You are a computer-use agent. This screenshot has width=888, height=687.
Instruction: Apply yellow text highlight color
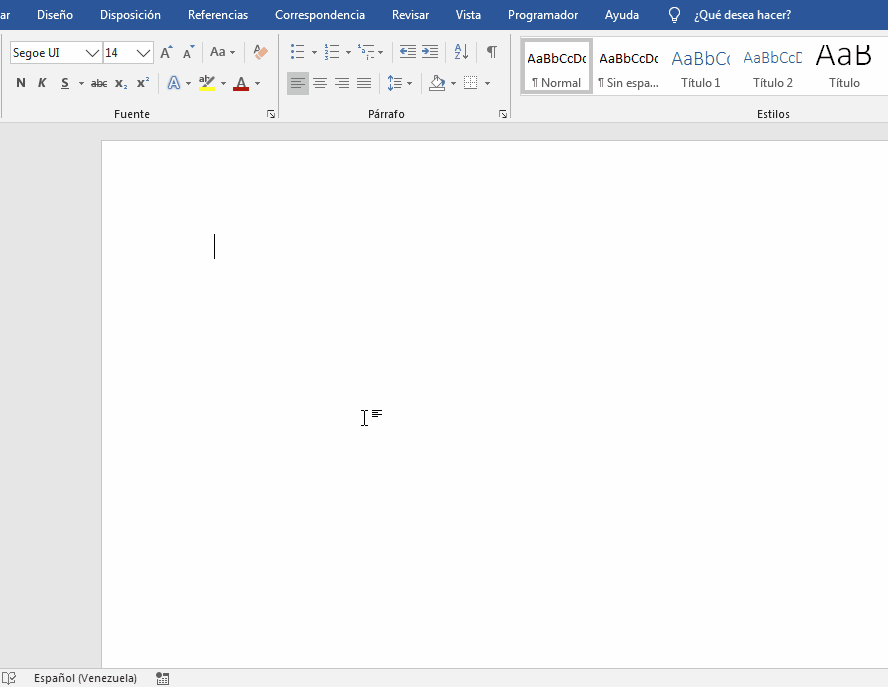coord(207,83)
